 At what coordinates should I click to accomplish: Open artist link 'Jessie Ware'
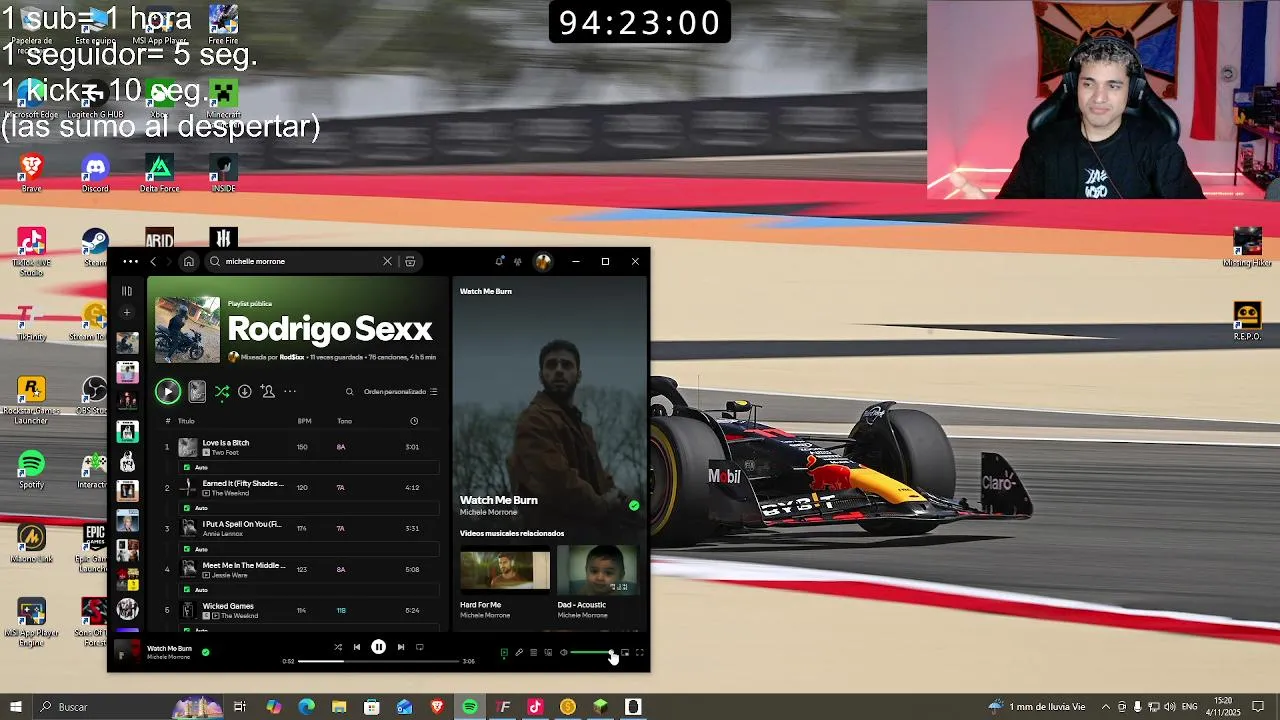click(x=229, y=575)
